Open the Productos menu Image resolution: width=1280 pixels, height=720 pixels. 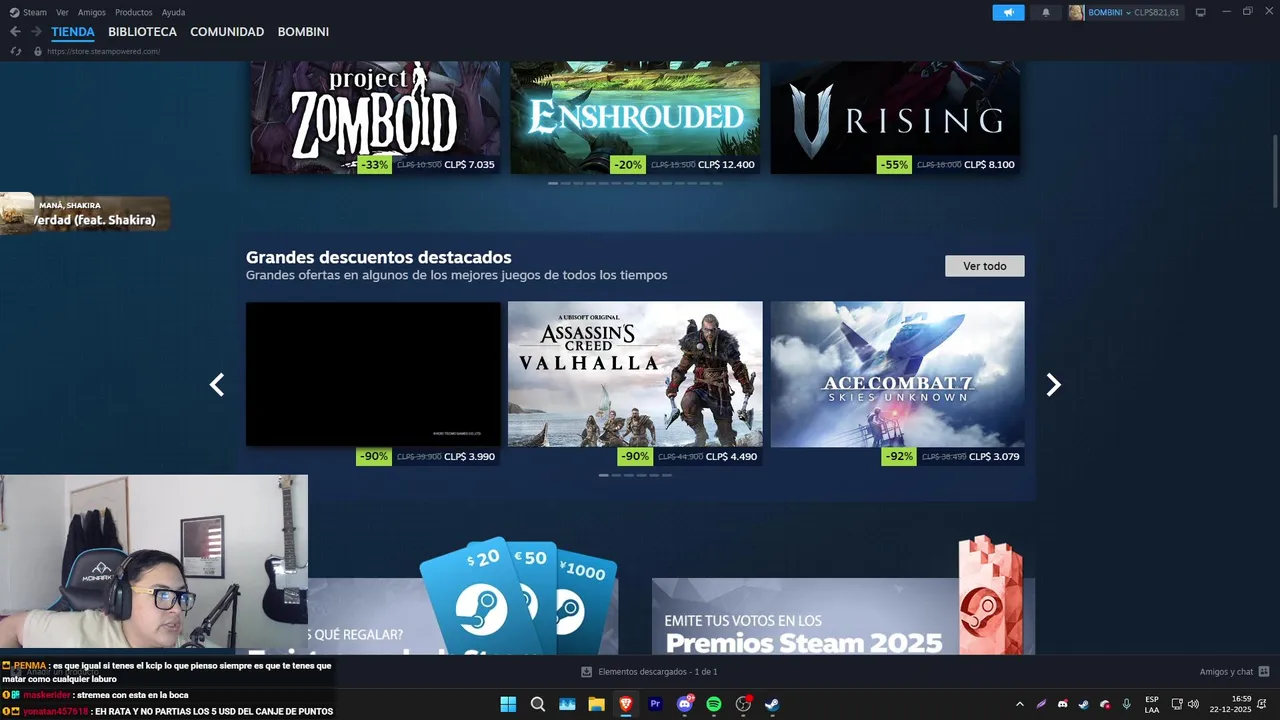(134, 12)
